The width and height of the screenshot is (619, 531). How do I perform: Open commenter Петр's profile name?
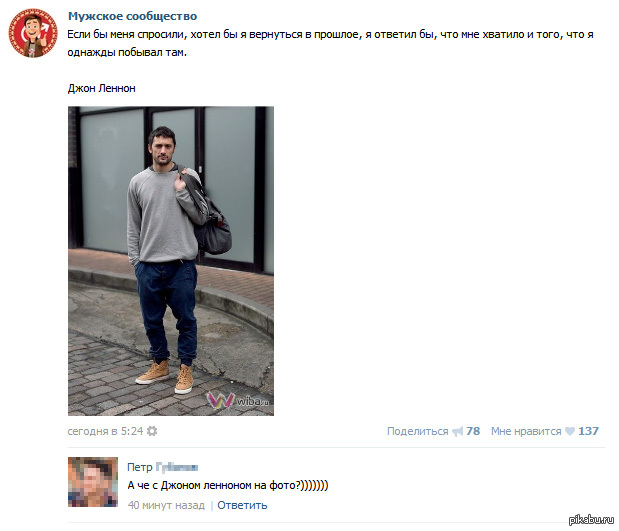[162, 467]
